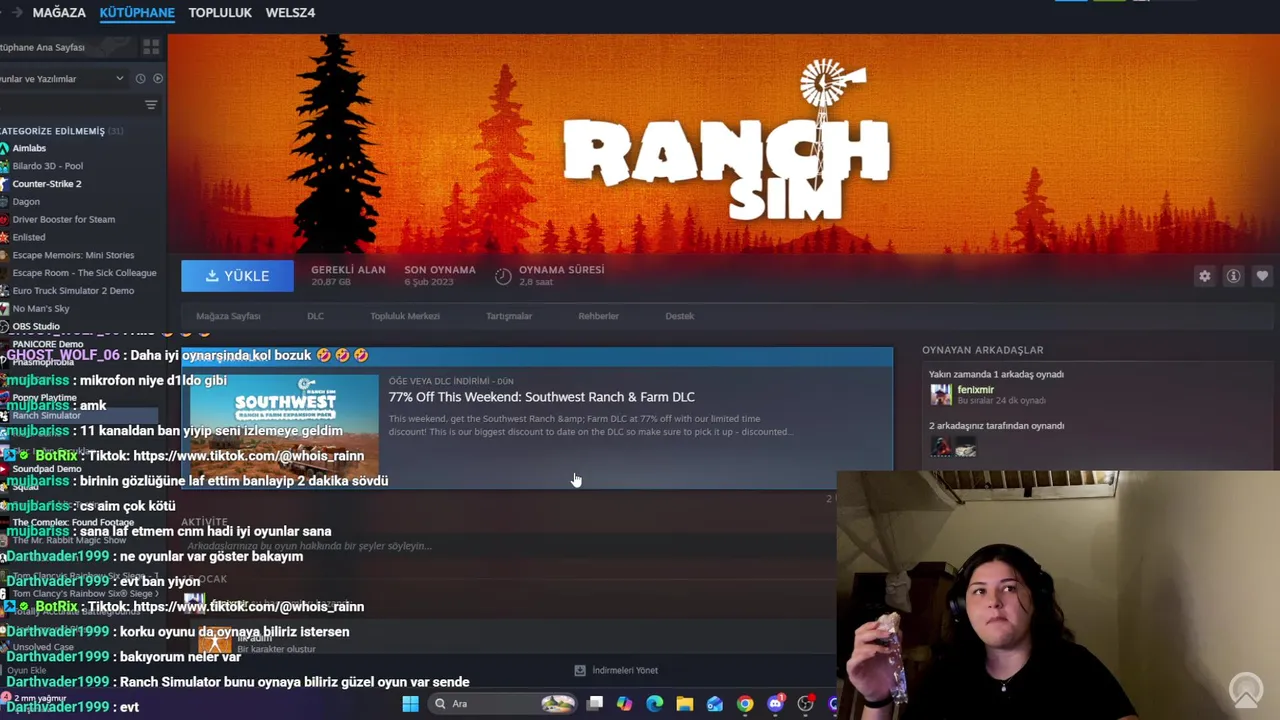Open the DLC tab

tap(315, 316)
